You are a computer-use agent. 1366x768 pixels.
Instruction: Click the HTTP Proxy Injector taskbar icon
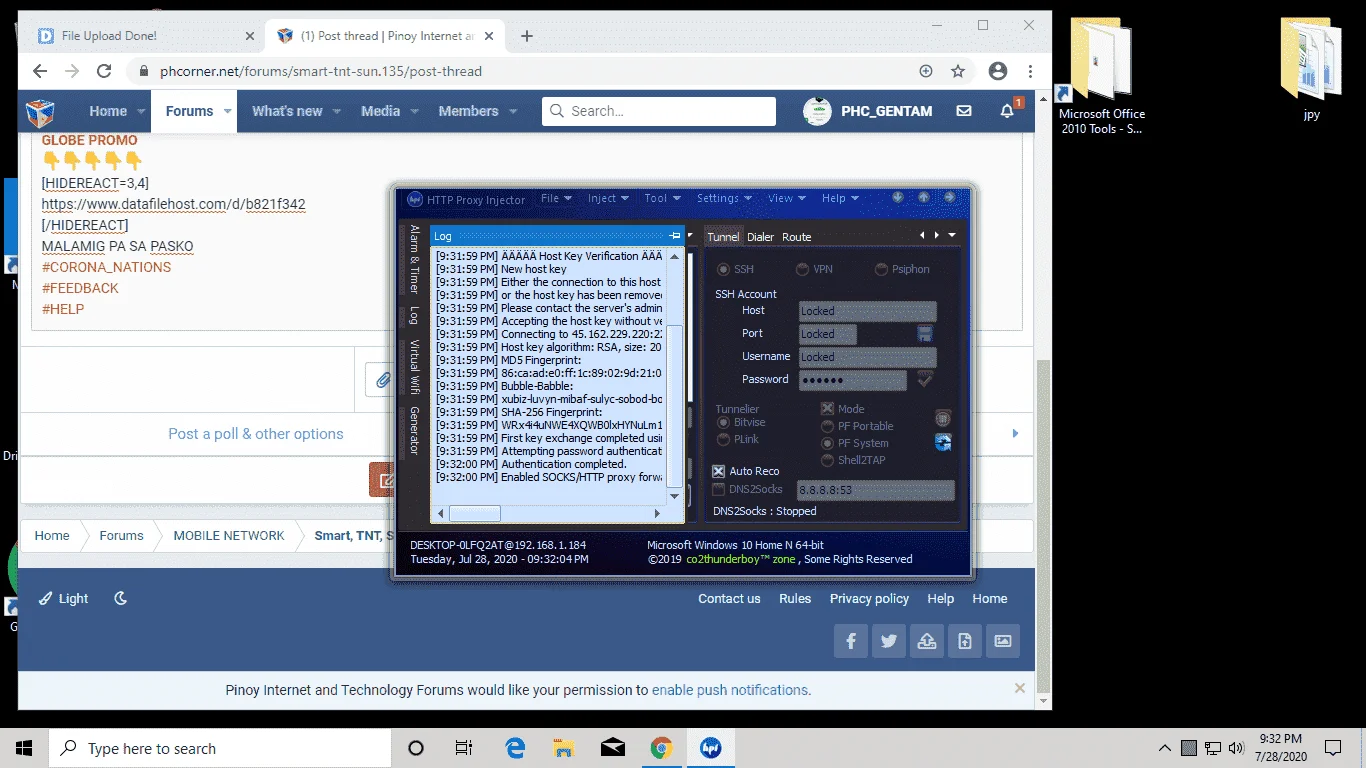(x=711, y=748)
